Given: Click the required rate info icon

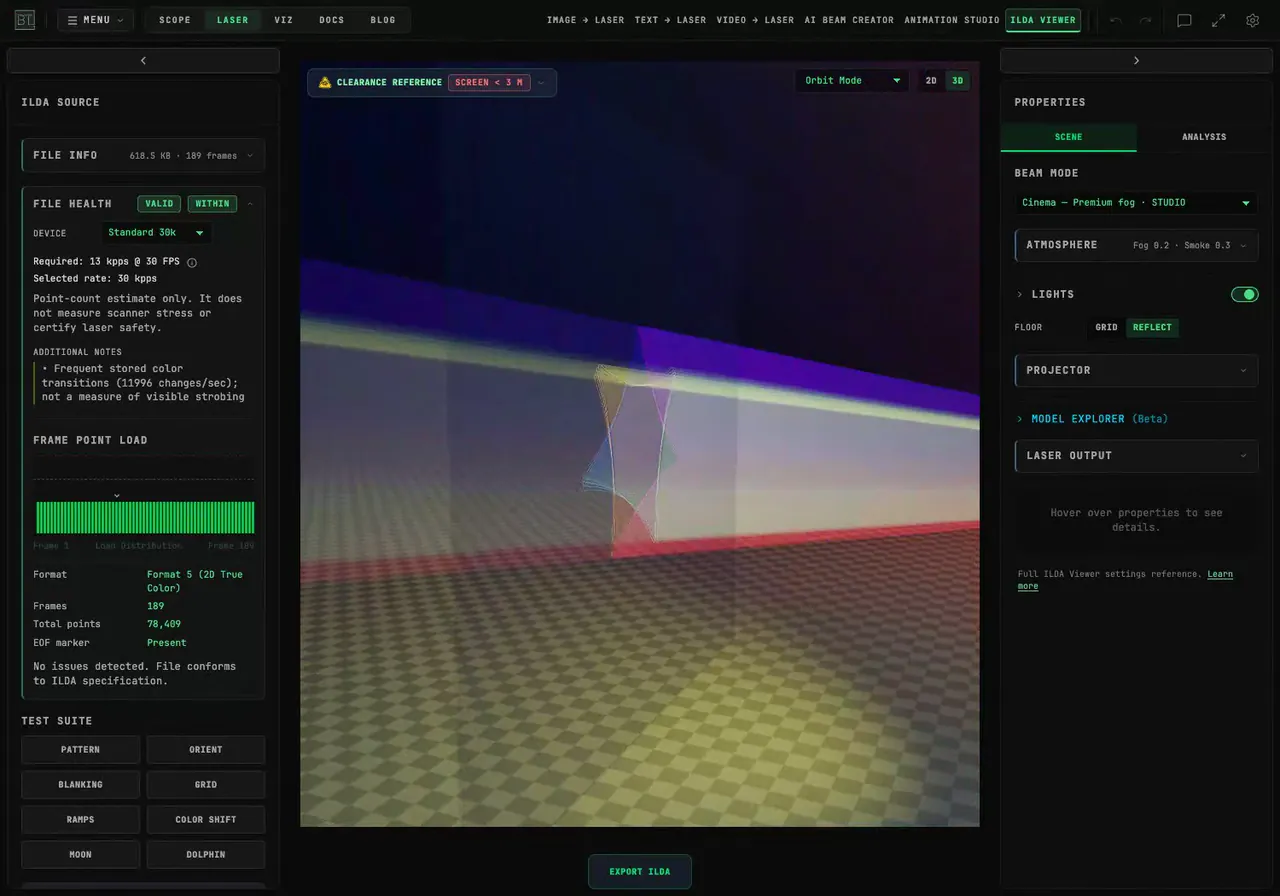Looking at the screenshot, I should (192, 263).
